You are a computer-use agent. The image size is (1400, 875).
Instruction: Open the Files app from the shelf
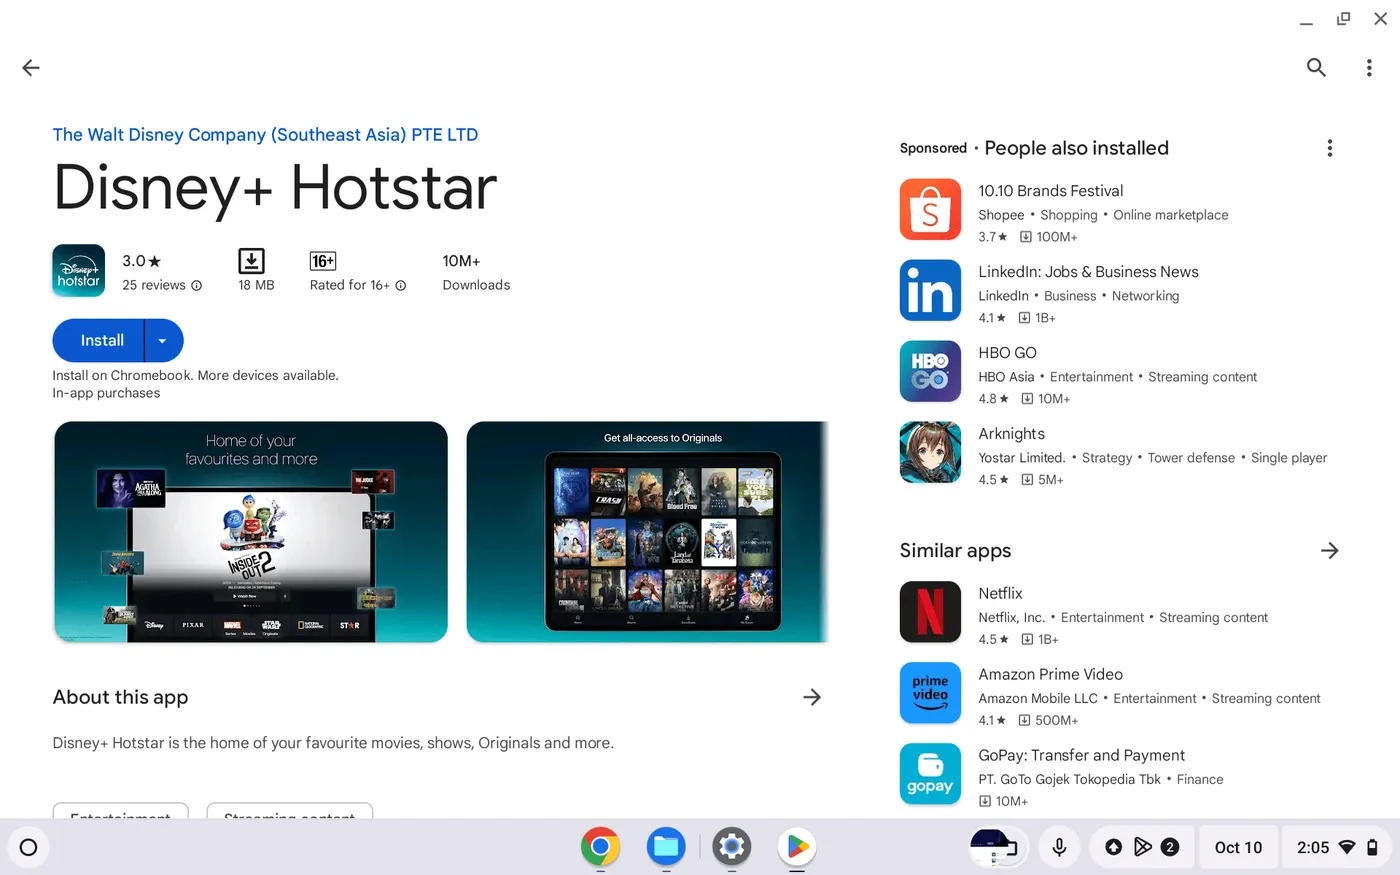[x=666, y=847]
